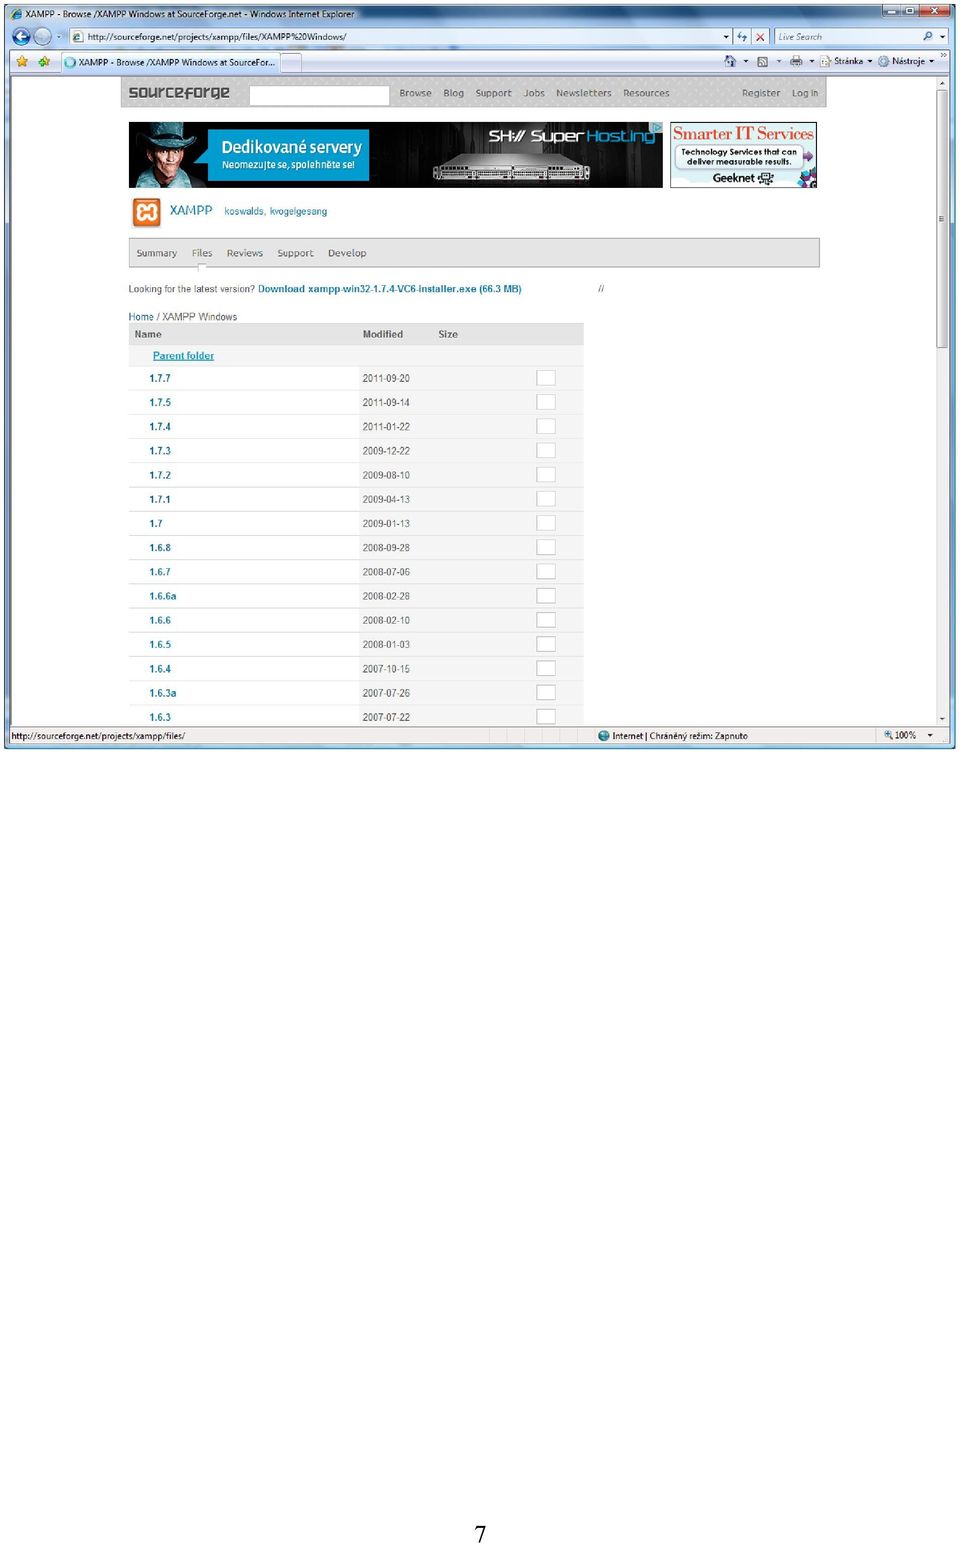Click the Home breadcrumb link
960x1544 pixels.
click(141, 317)
